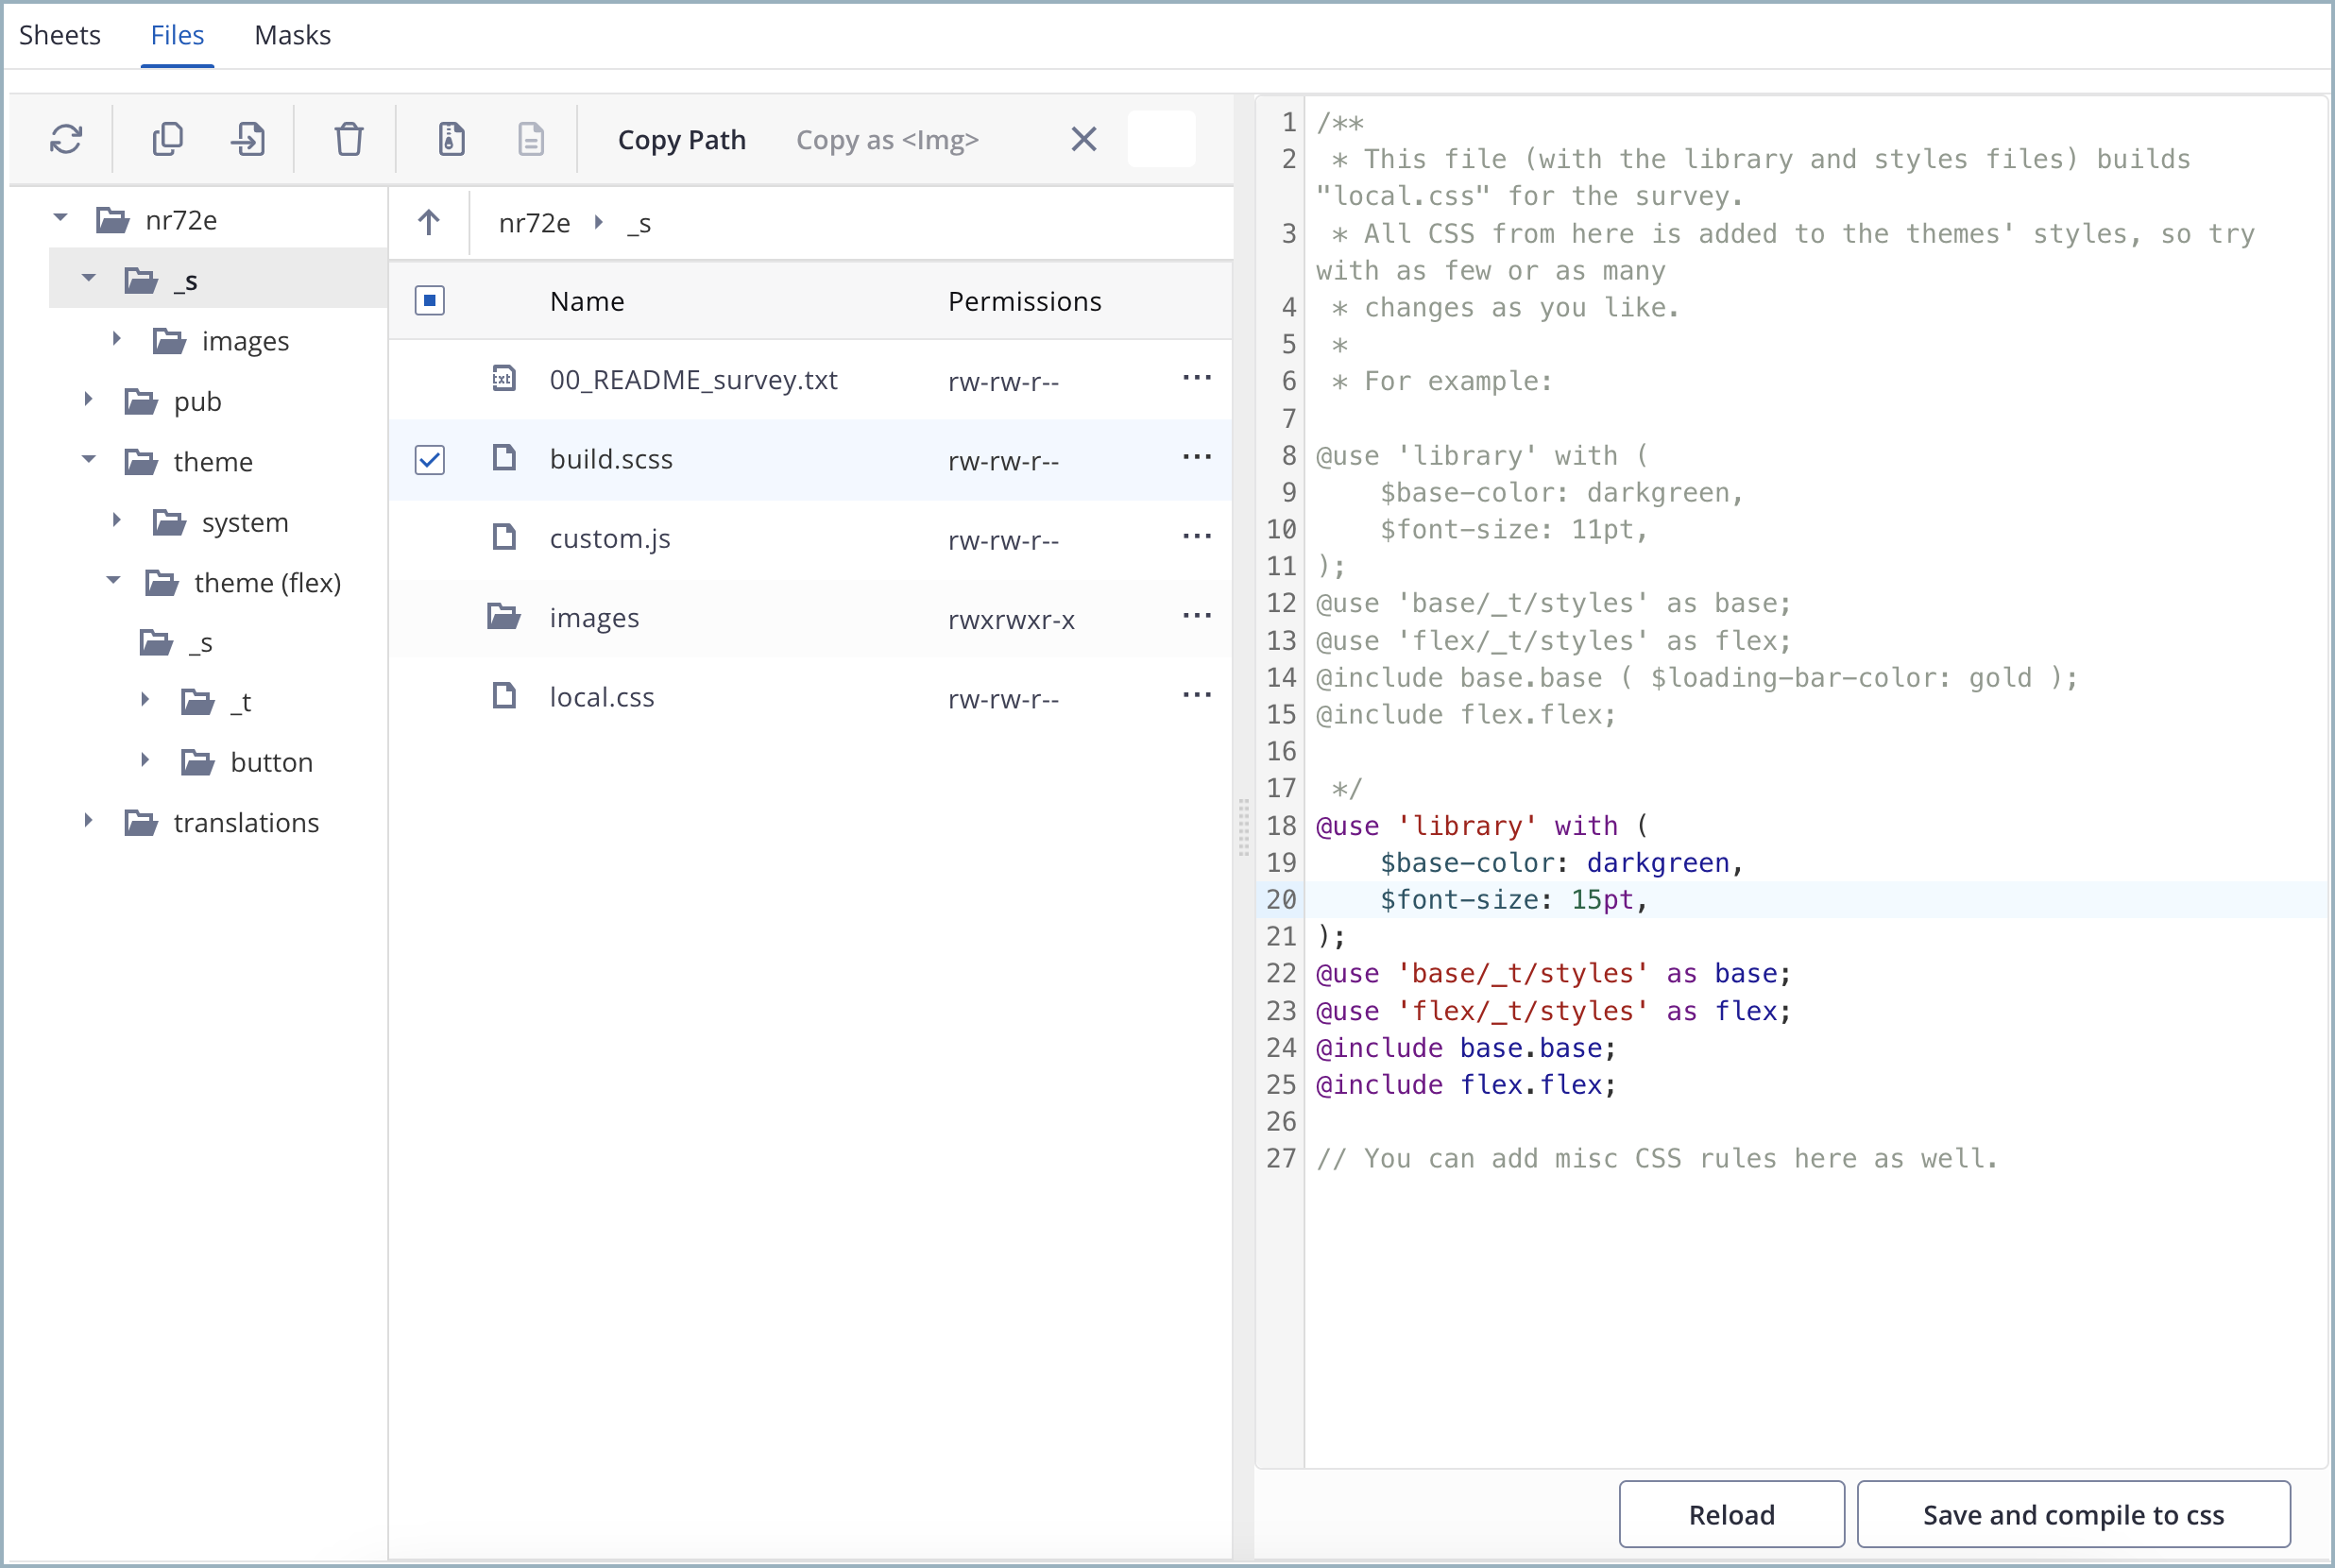Click the compress archive icon
2335x1568 pixels.
451,139
